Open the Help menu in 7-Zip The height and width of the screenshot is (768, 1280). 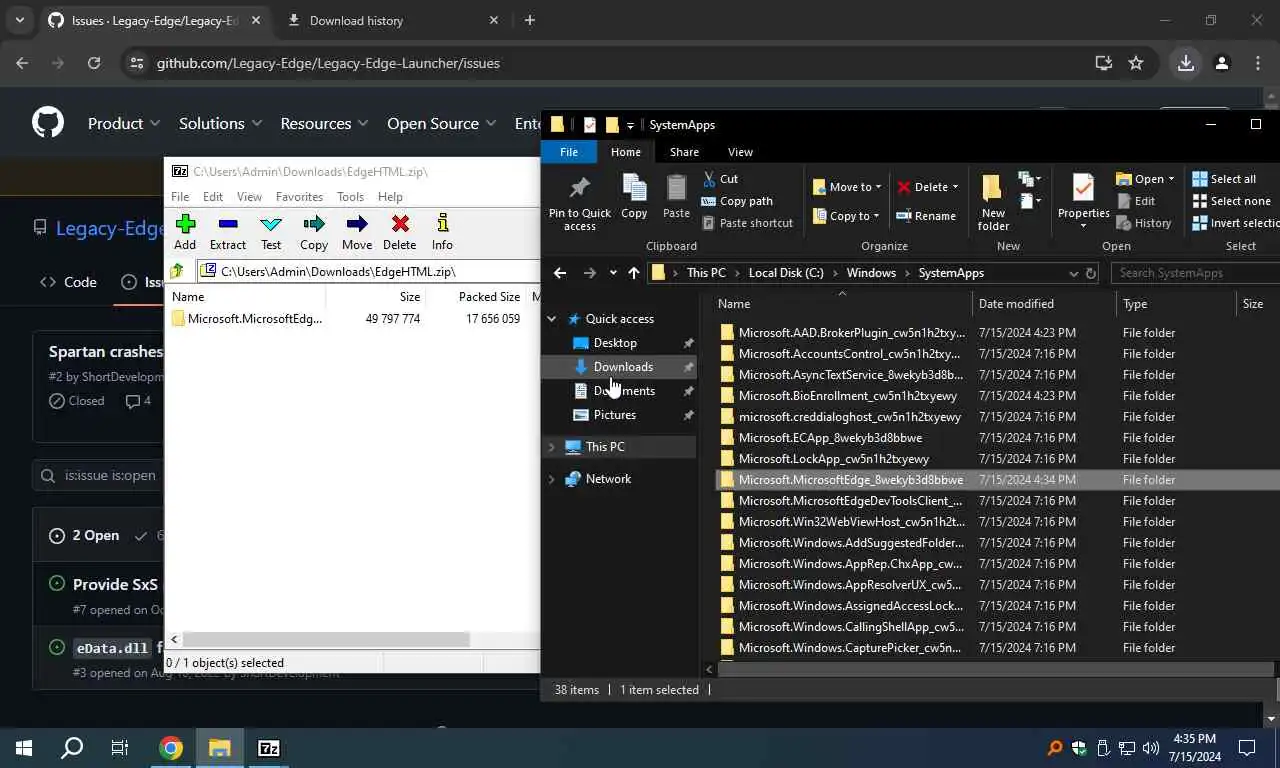[x=390, y=197]
